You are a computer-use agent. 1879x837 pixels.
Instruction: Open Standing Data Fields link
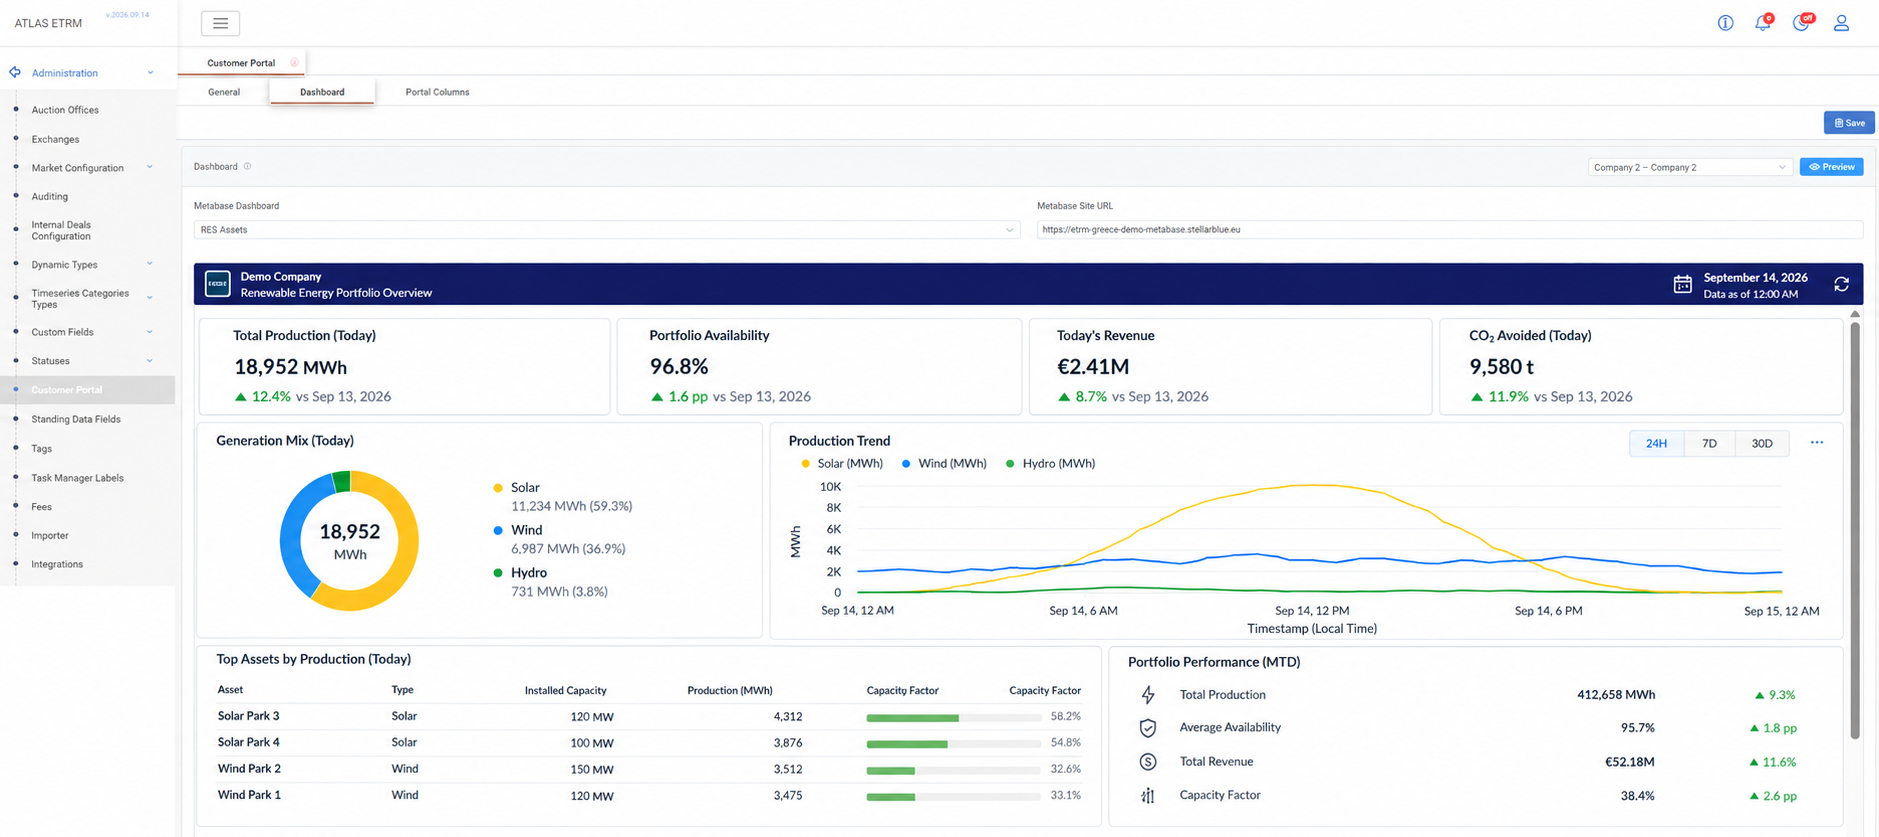pos(76,419)
